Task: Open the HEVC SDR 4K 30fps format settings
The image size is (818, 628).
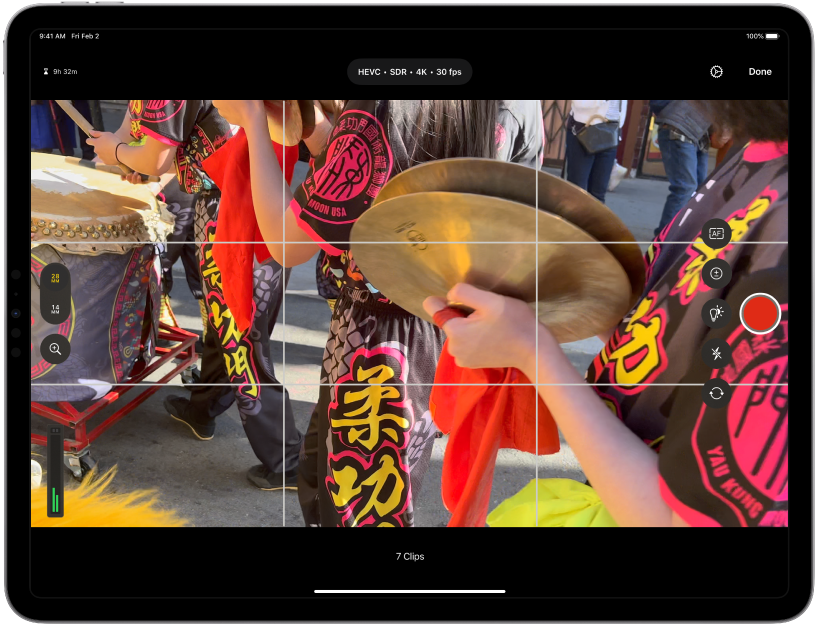Action: pyautogui.click(x=407, y=71)
